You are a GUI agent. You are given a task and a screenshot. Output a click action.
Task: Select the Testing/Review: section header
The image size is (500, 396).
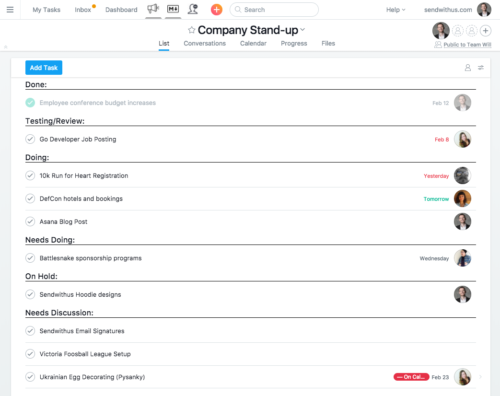click(55, 121)
